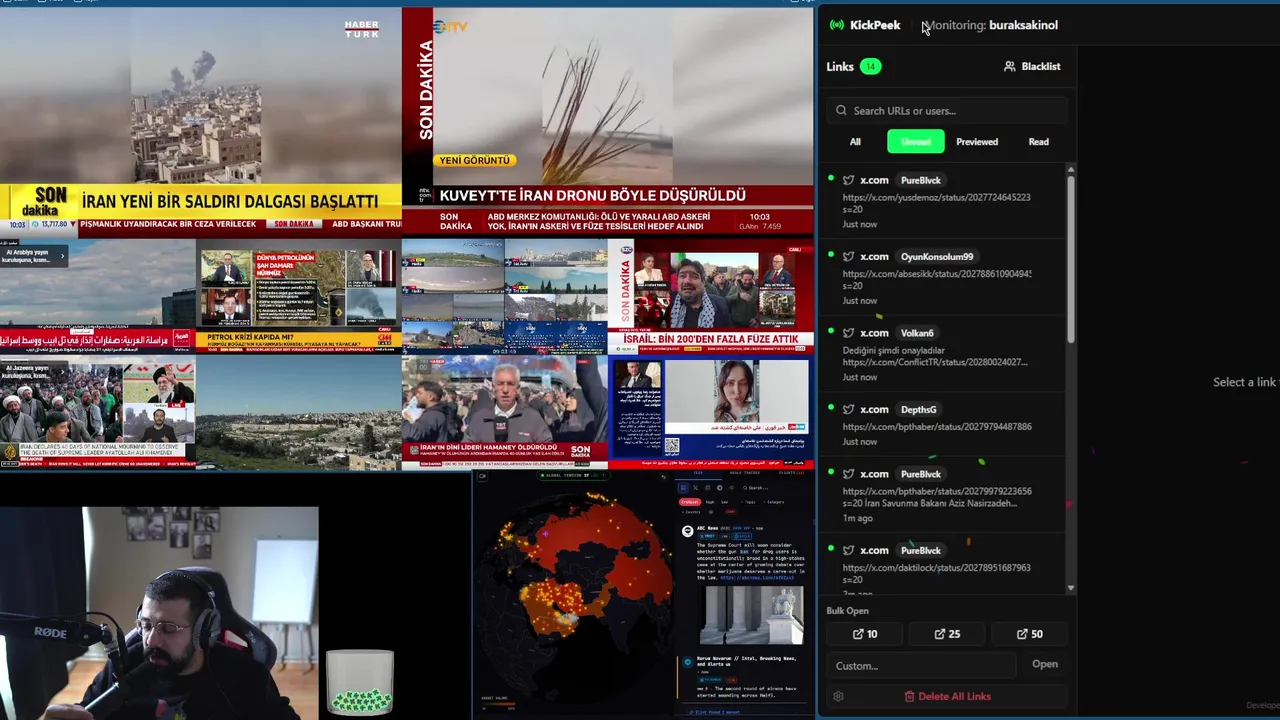Click the Twitter bird icon beside DepthsG
Image resolution: width=1280 pixels, height=720 pixels.
point(848,409)
